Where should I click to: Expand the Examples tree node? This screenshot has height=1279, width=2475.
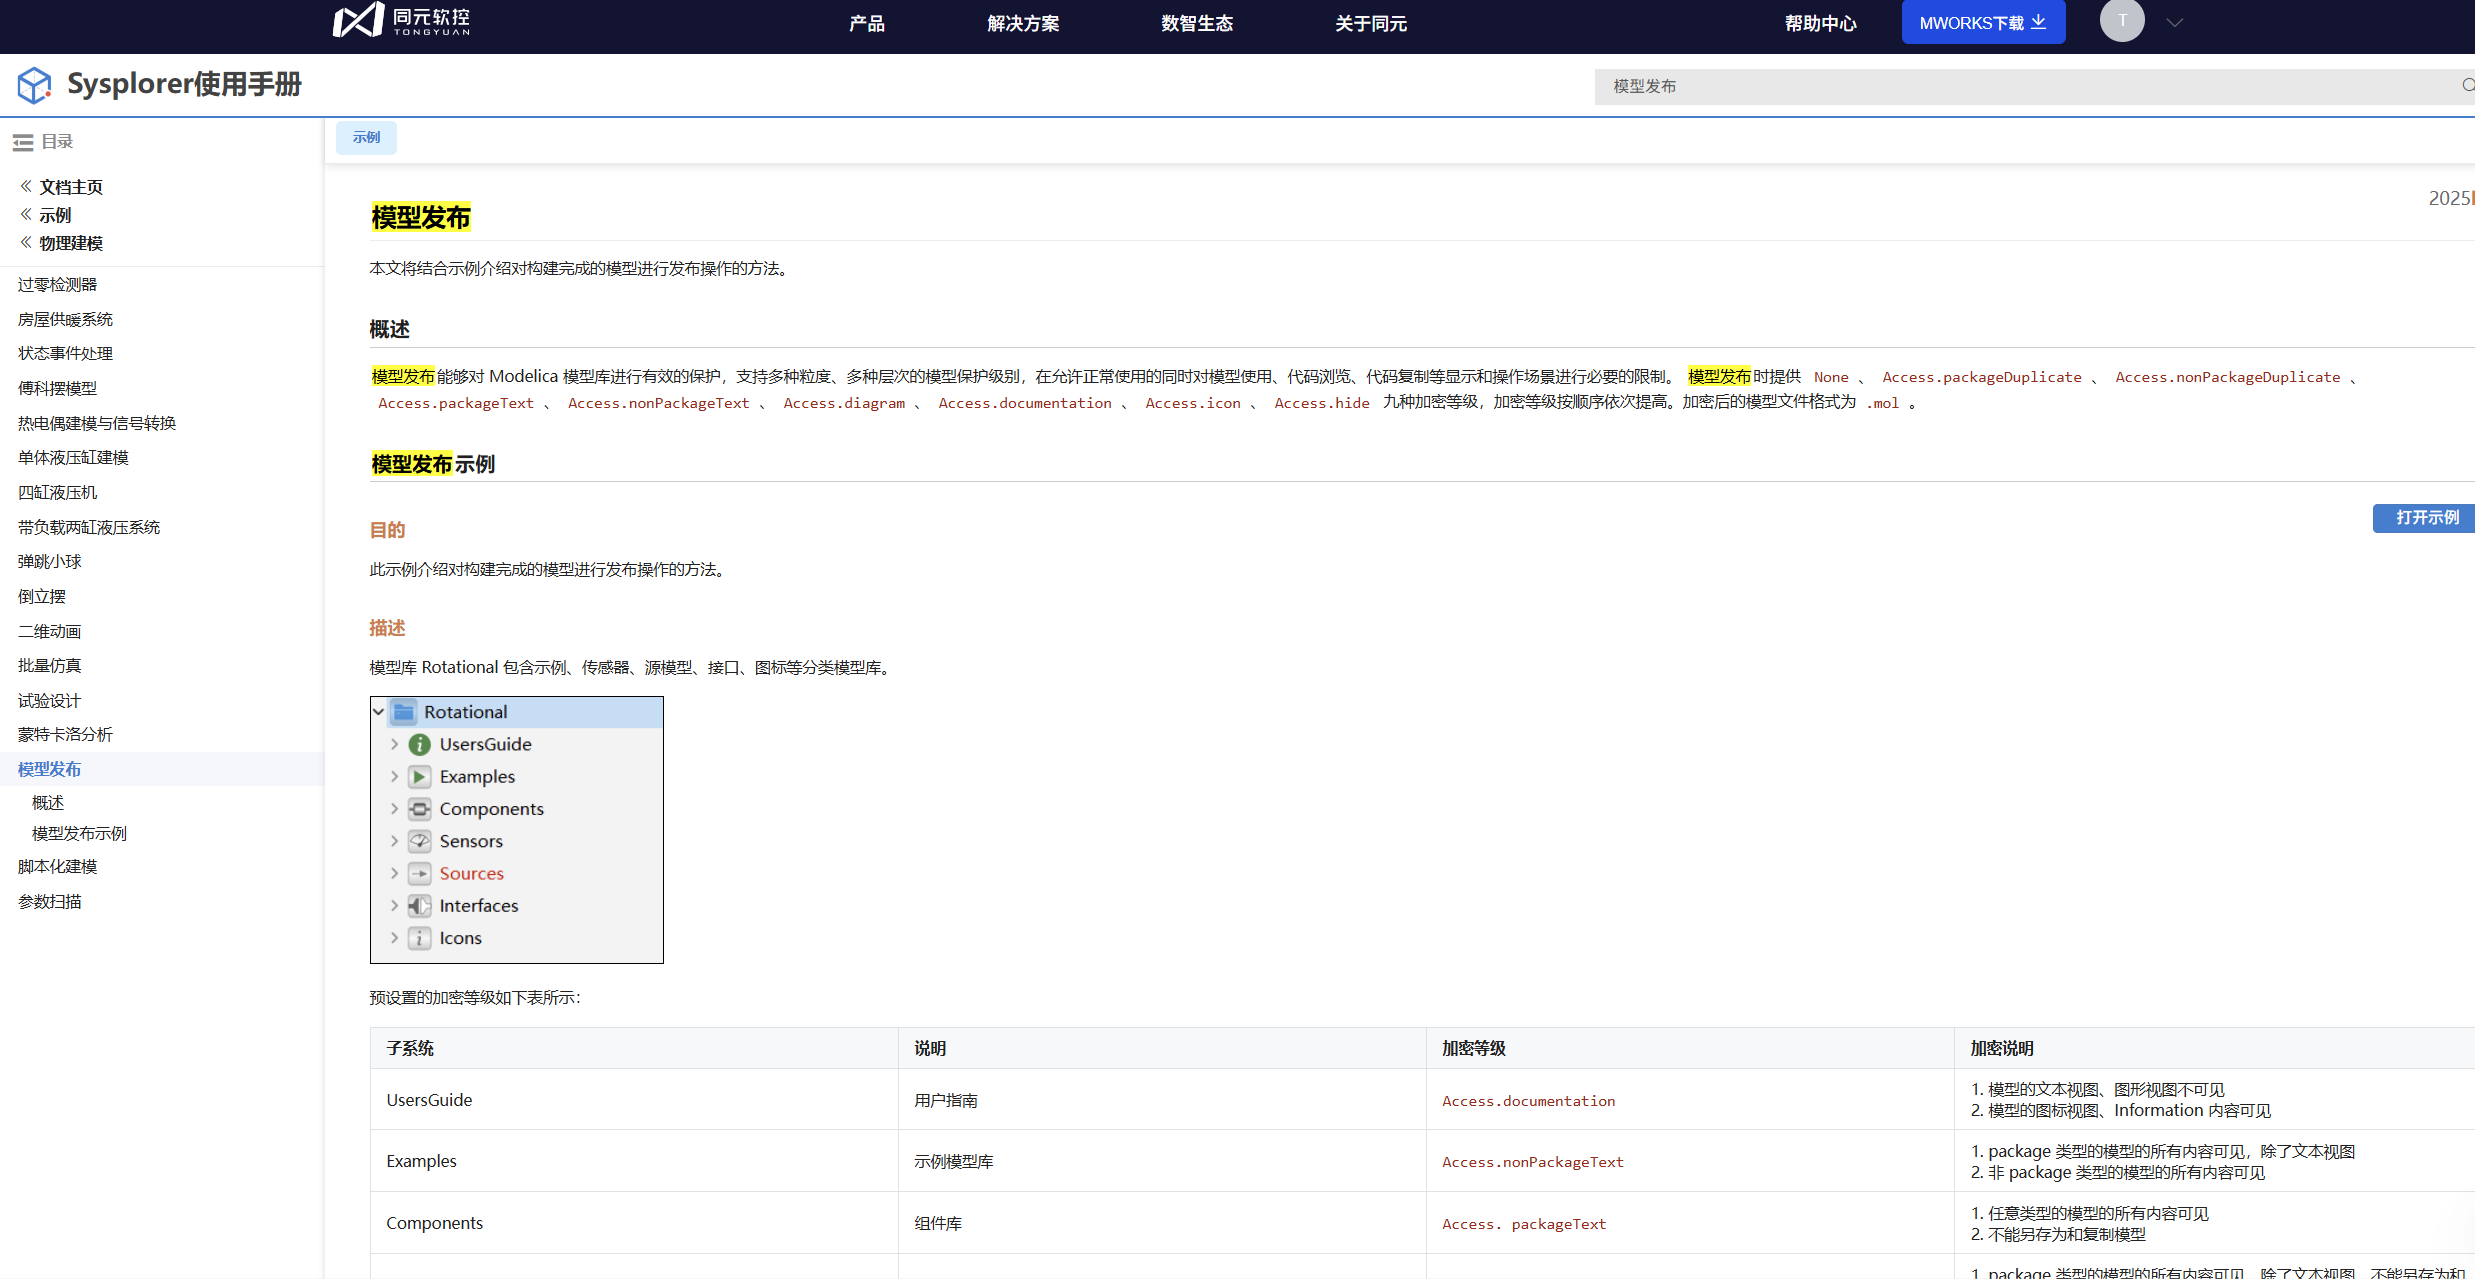coord(395,777)
